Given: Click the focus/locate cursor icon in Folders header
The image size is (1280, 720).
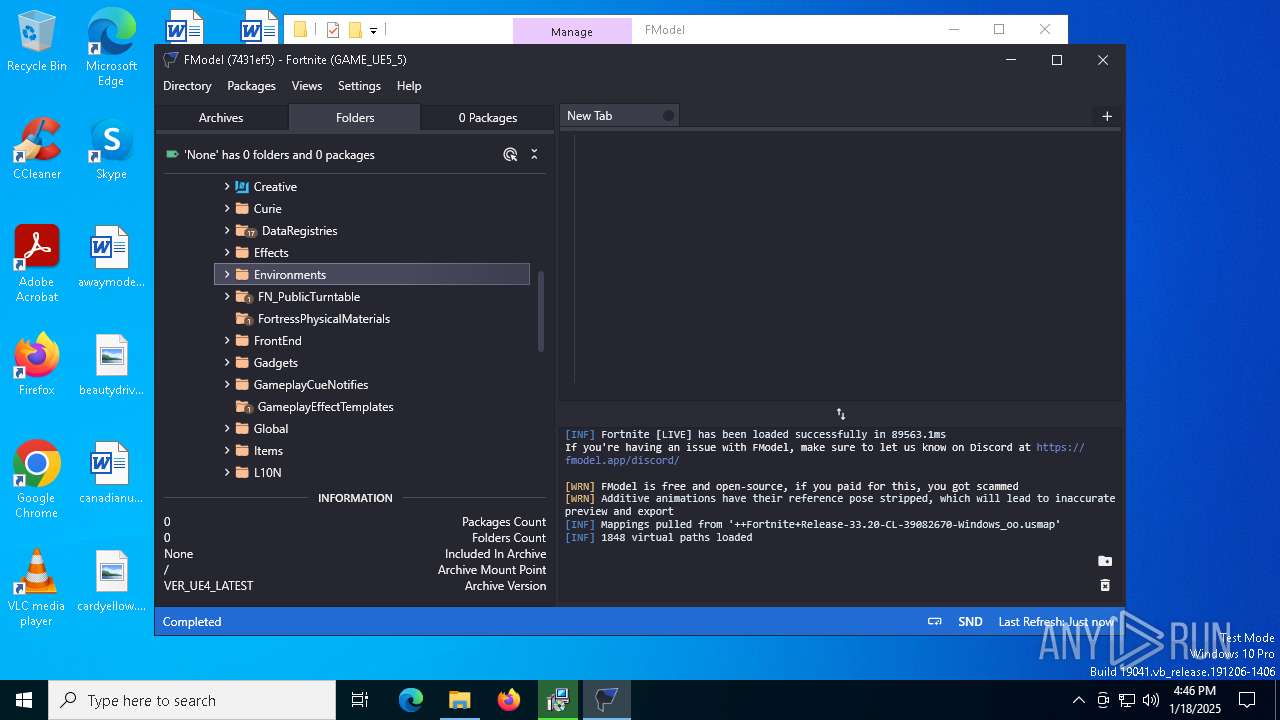Looking at the screenshot, I should pyautogui.click(x=510, y=154).
